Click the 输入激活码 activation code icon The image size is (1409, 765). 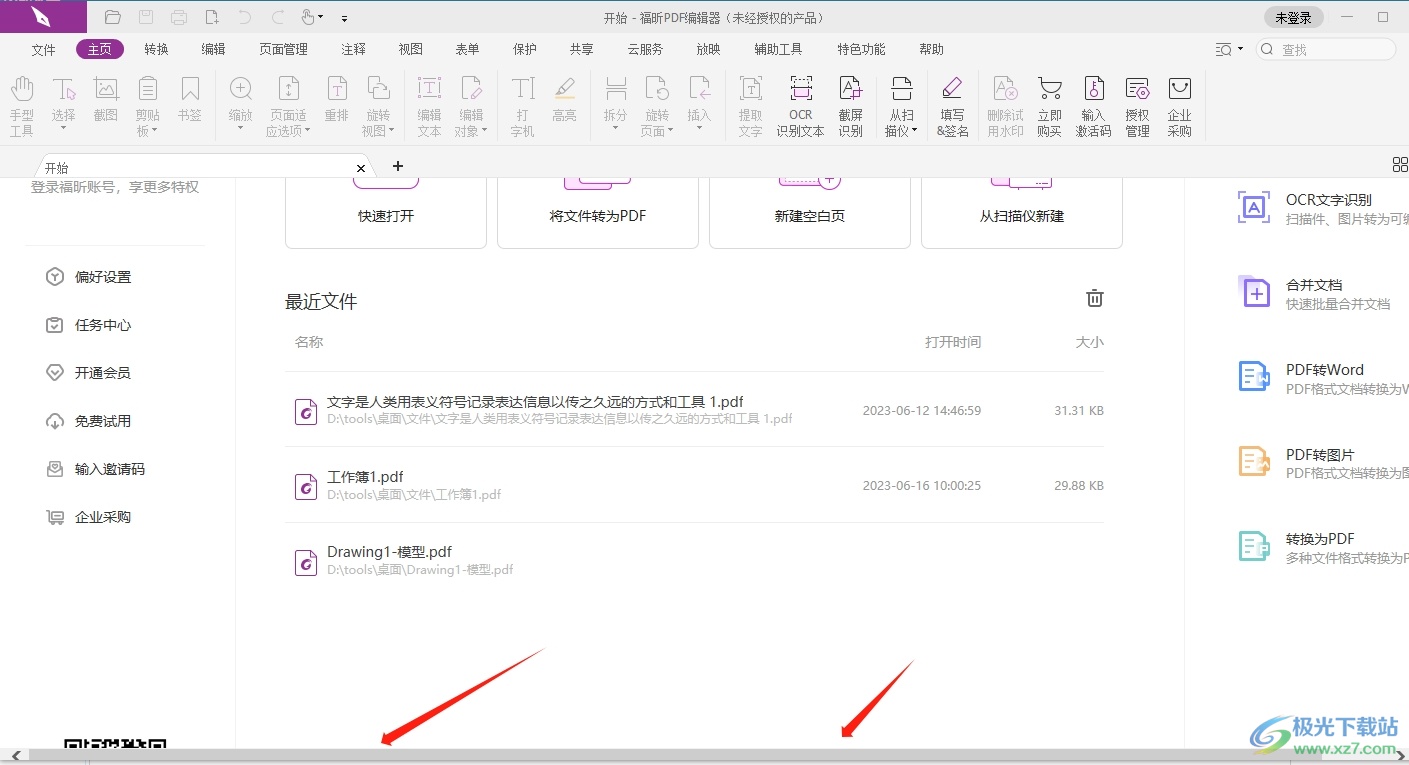coord(1093,106)
